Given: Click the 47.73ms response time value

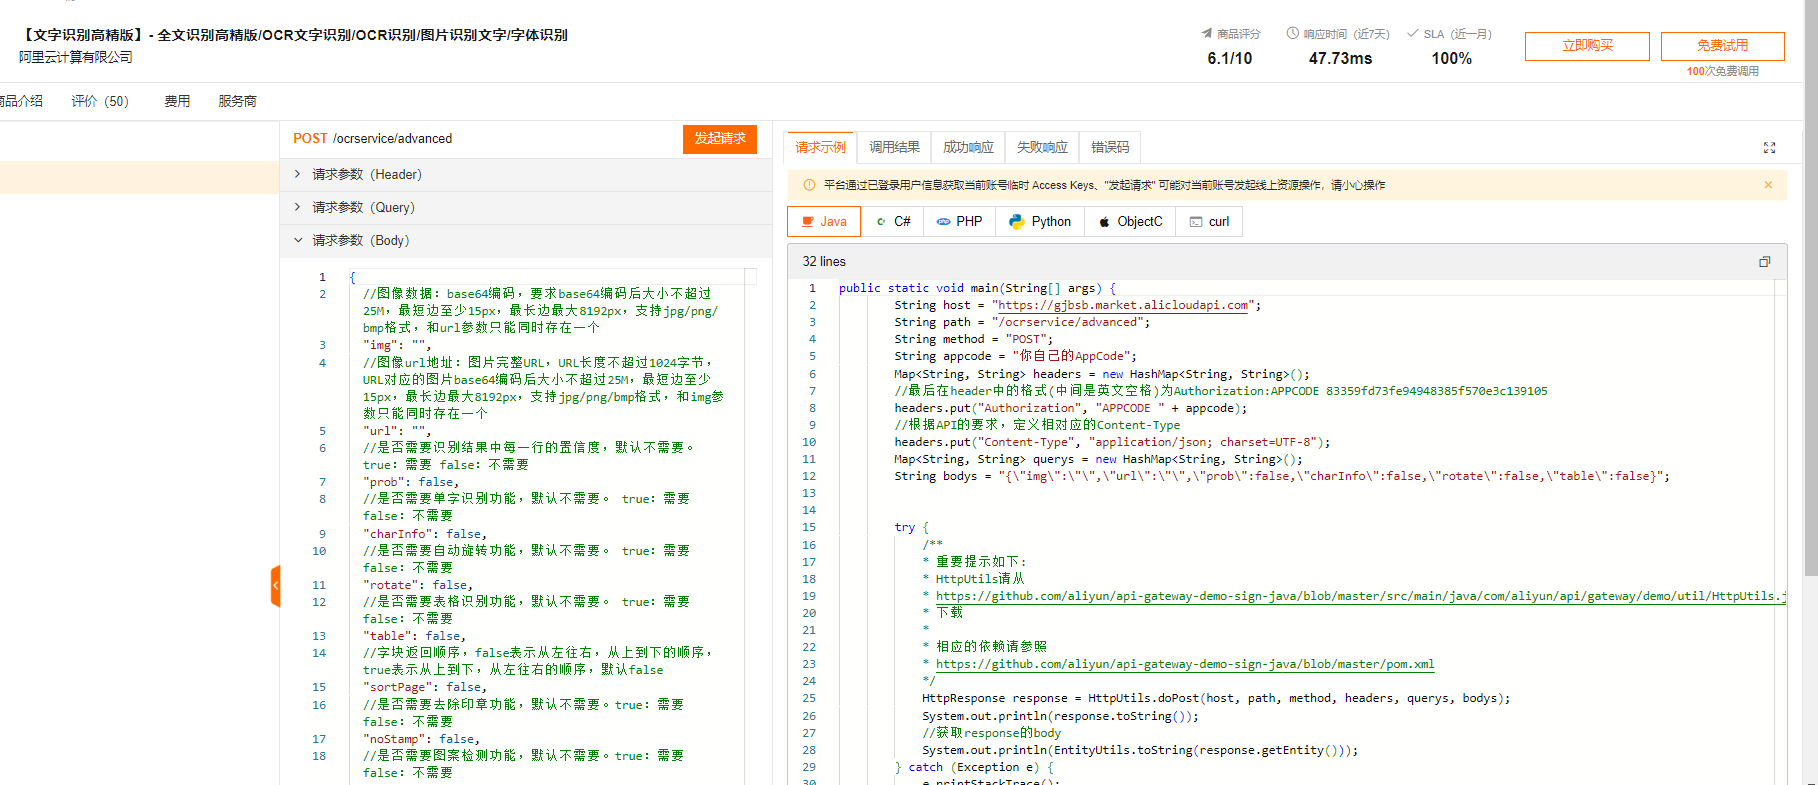Looking at the screenshot, I should [x=1340, y=59].
